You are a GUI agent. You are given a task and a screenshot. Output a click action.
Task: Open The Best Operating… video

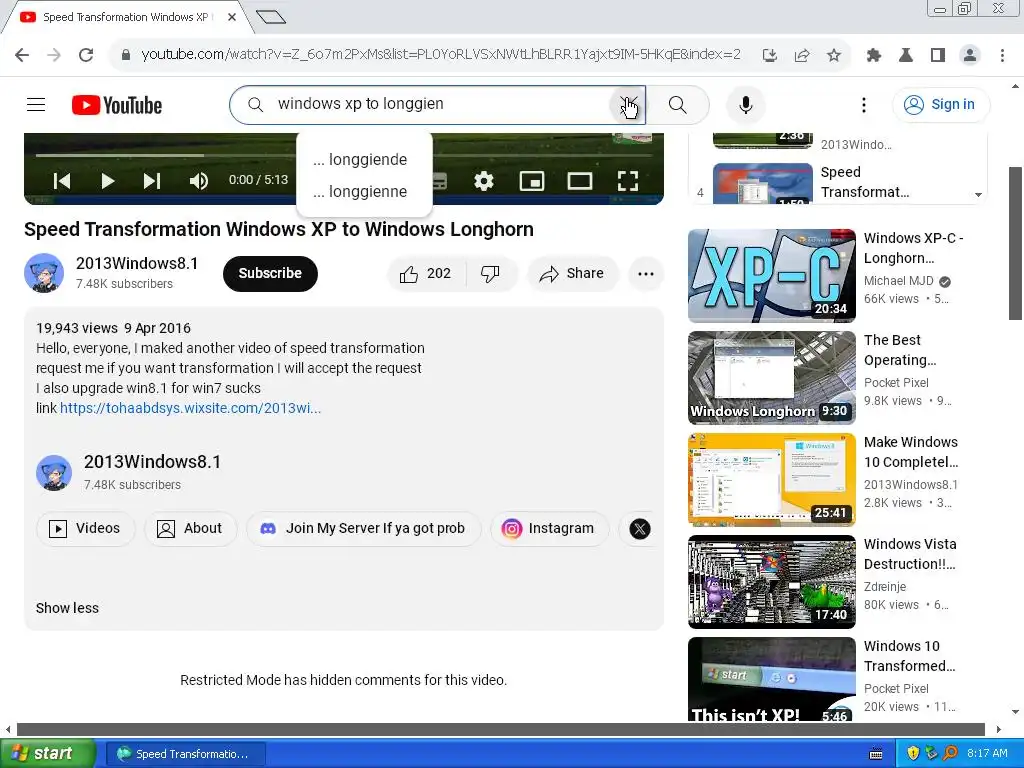pos(771,377)
